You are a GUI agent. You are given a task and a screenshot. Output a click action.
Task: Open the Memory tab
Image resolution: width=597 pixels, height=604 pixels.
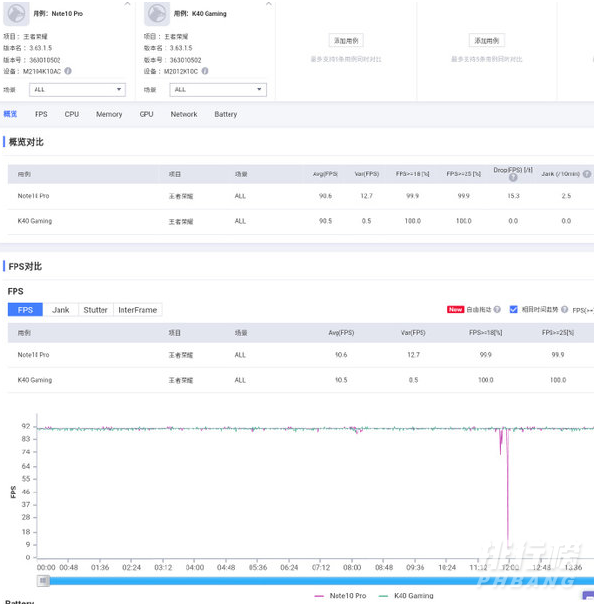pyautogui.click(x=109, y=114)
